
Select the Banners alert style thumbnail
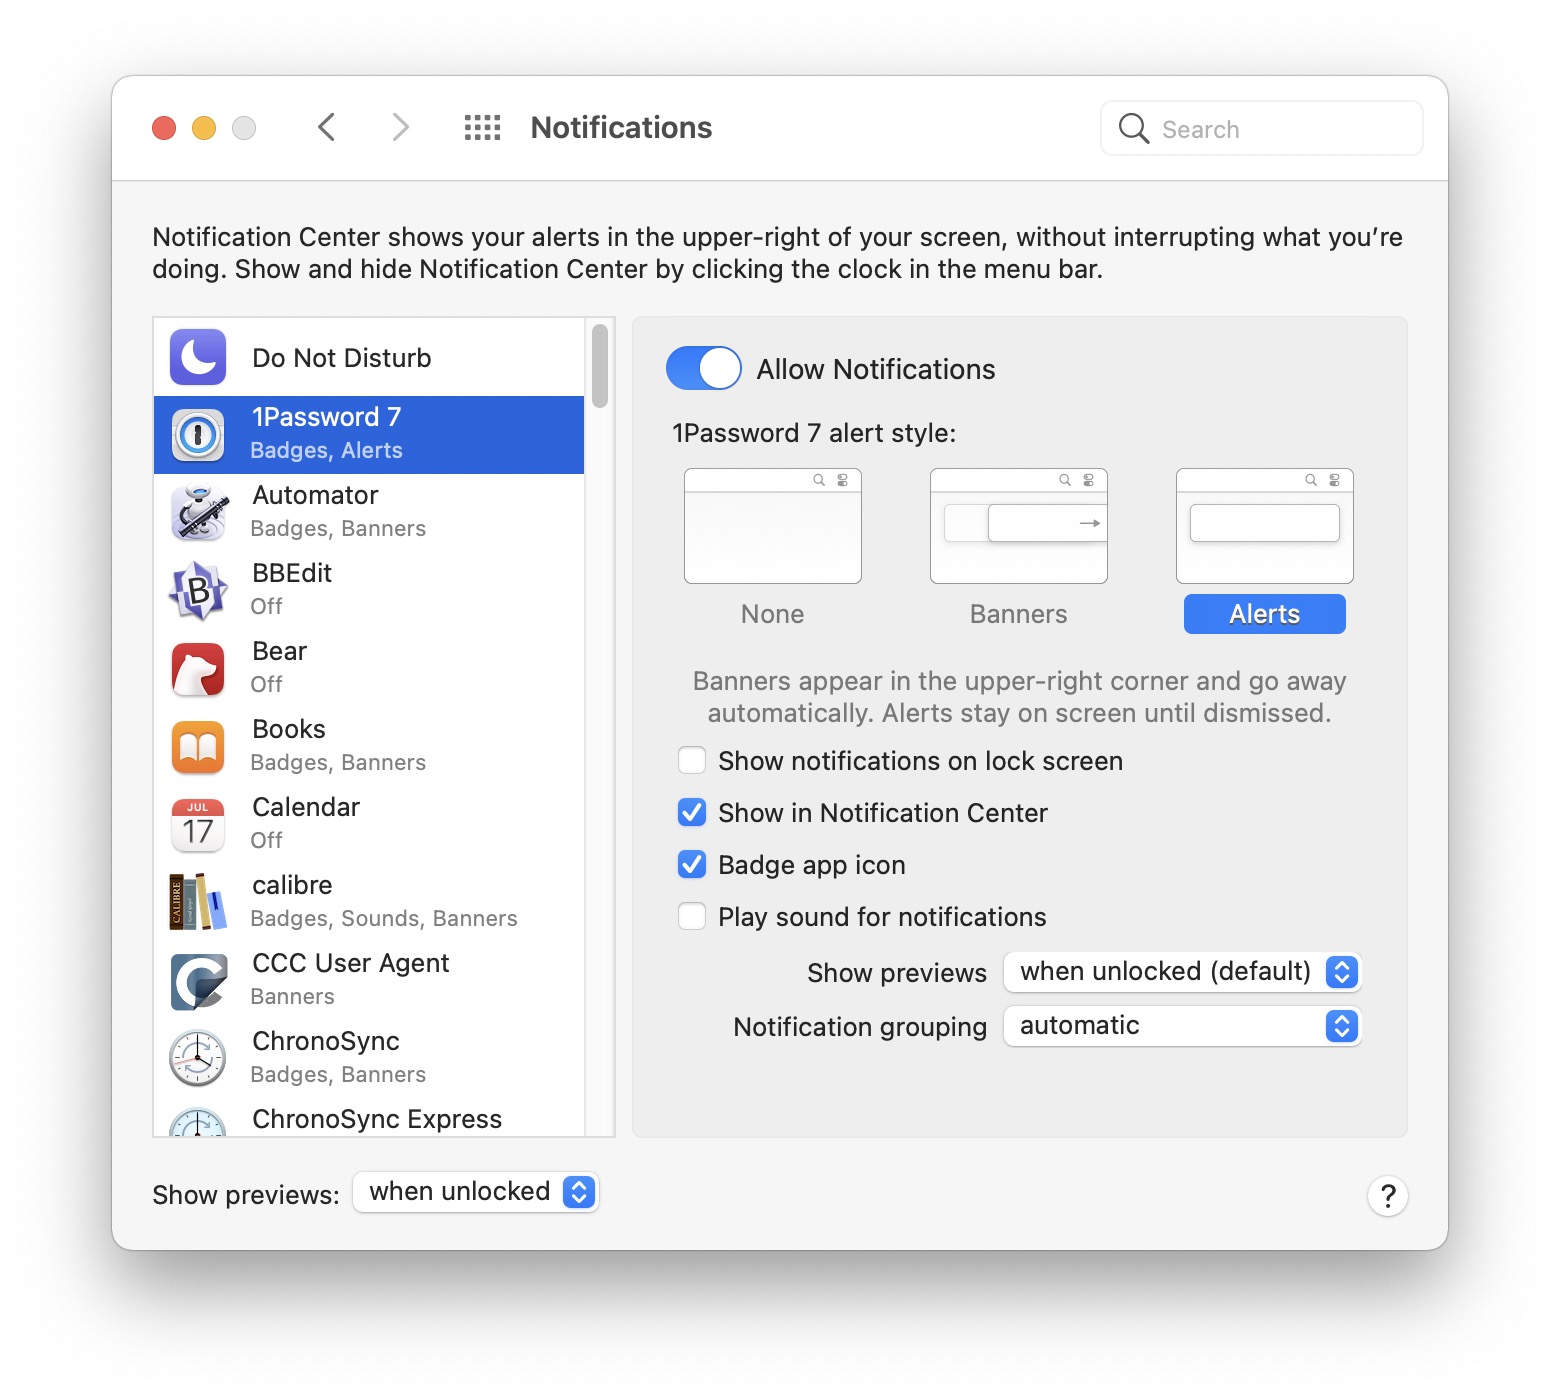tap(1019, 526)
